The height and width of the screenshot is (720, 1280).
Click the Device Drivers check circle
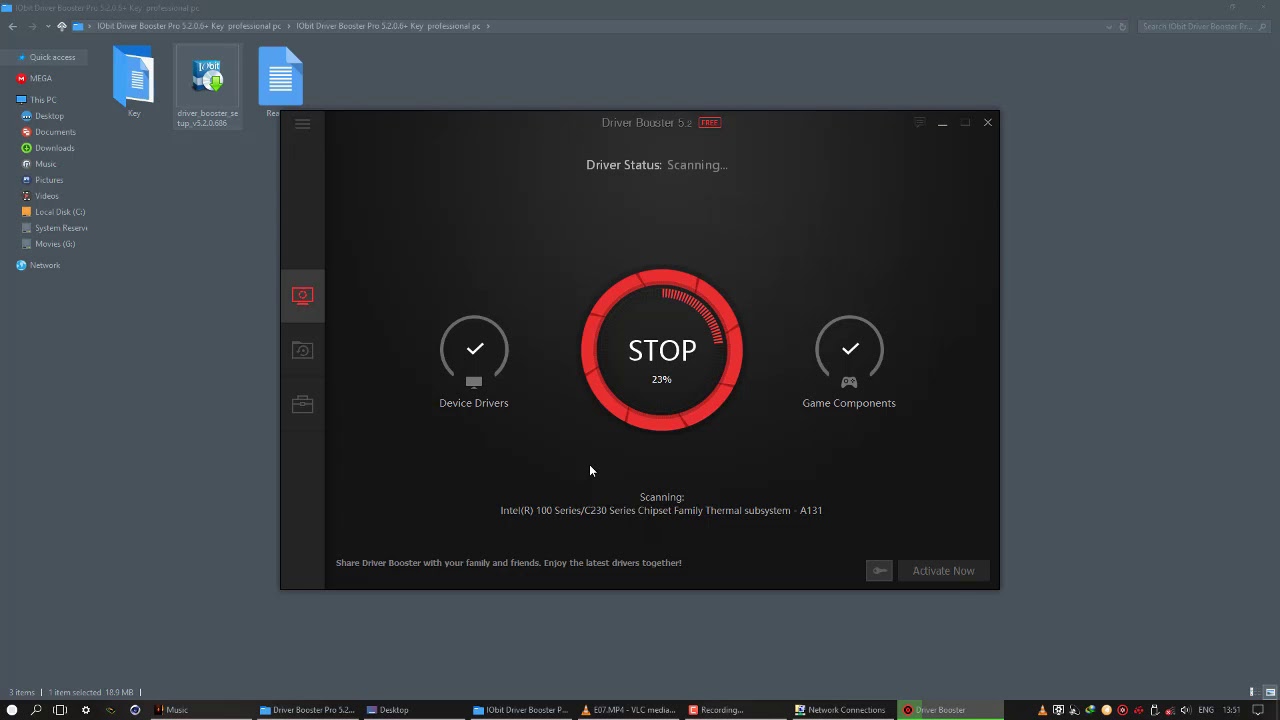(474, 349)
